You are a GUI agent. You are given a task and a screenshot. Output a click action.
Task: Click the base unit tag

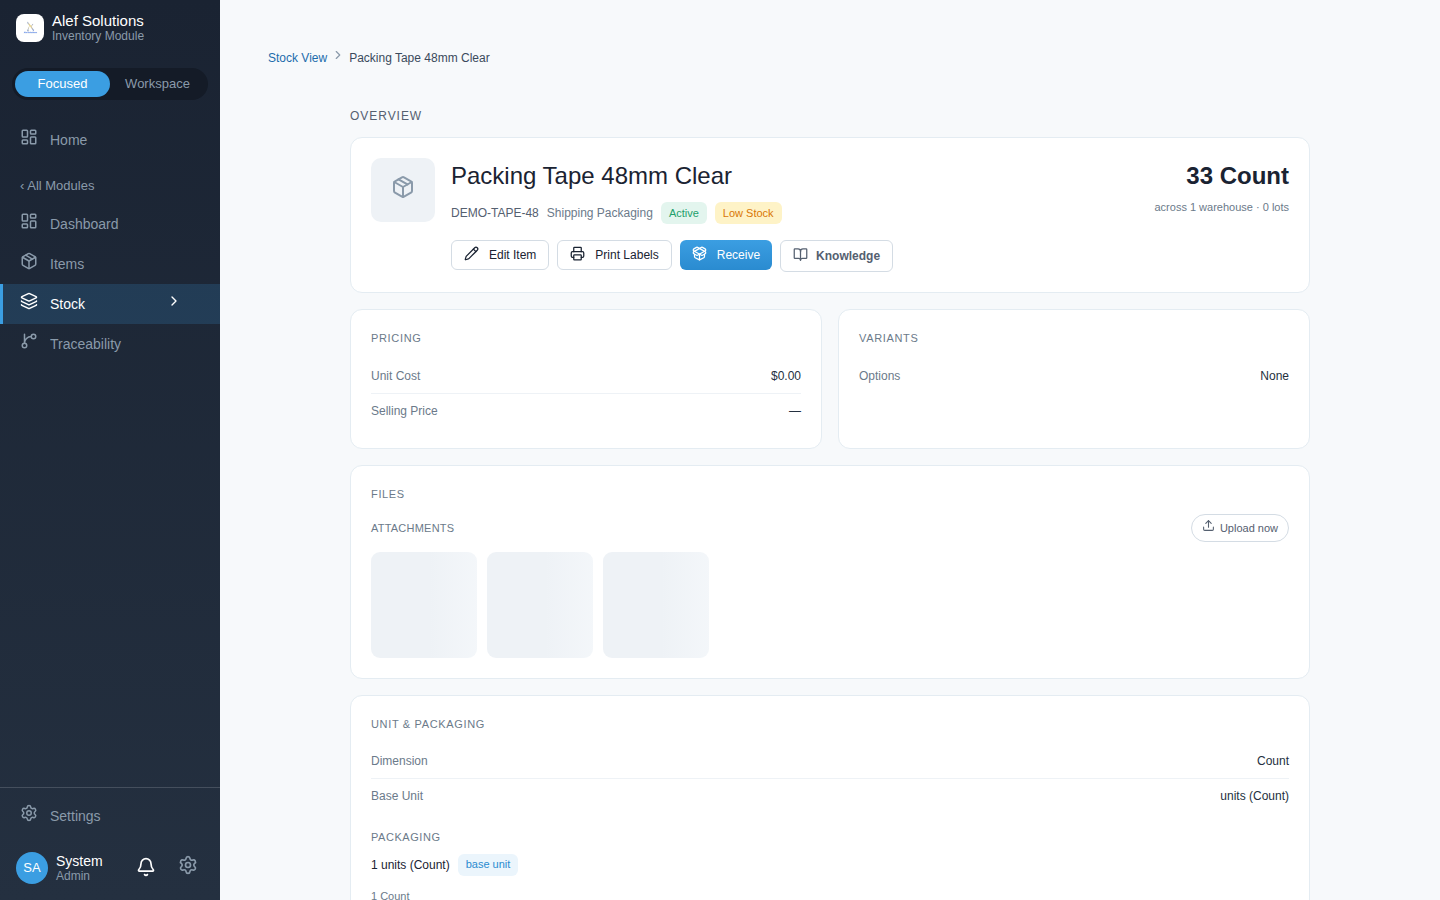point(488,865)
